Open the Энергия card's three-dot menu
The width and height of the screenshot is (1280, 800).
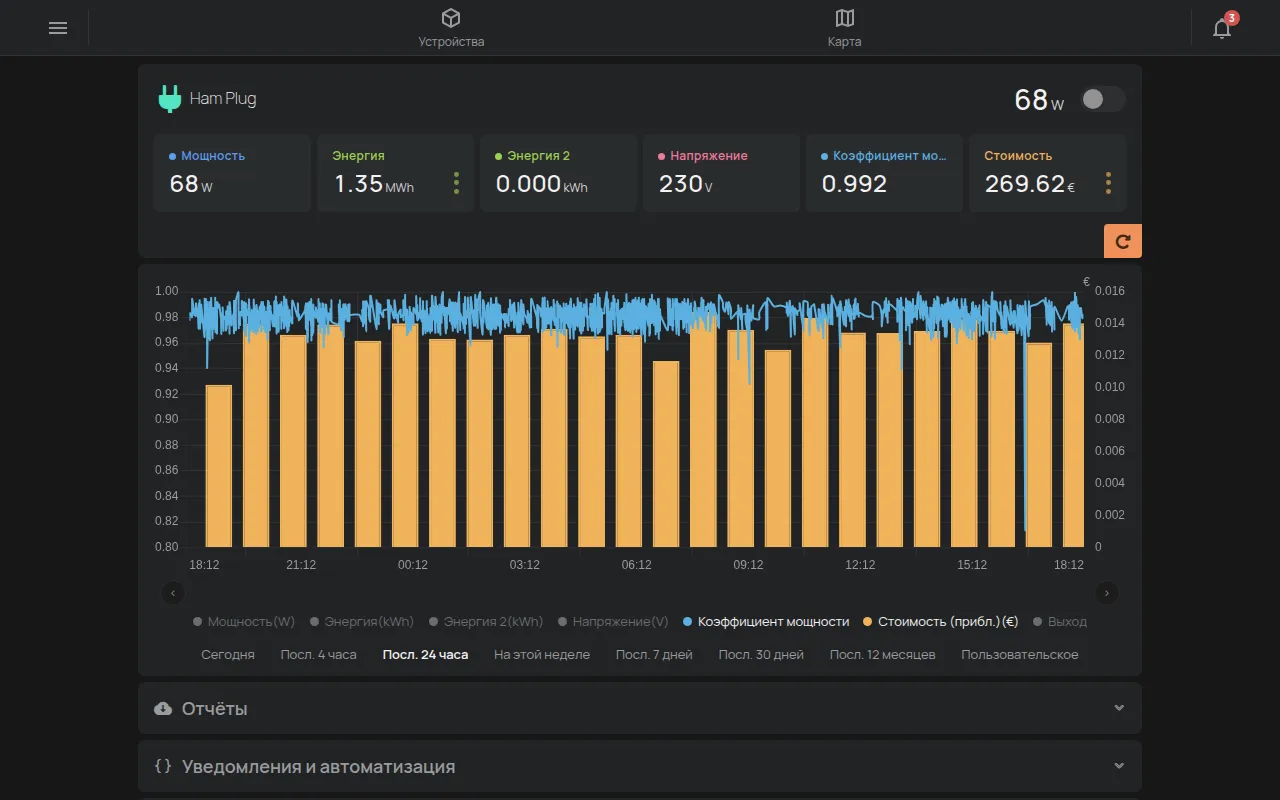point(456,183)
